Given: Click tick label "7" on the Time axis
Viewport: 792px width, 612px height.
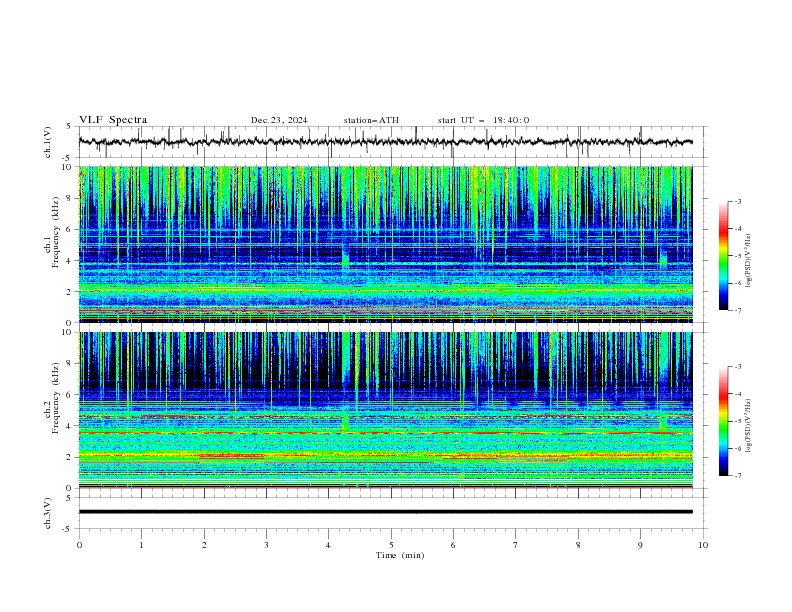Looking at the screenshot, I should 516,545.
